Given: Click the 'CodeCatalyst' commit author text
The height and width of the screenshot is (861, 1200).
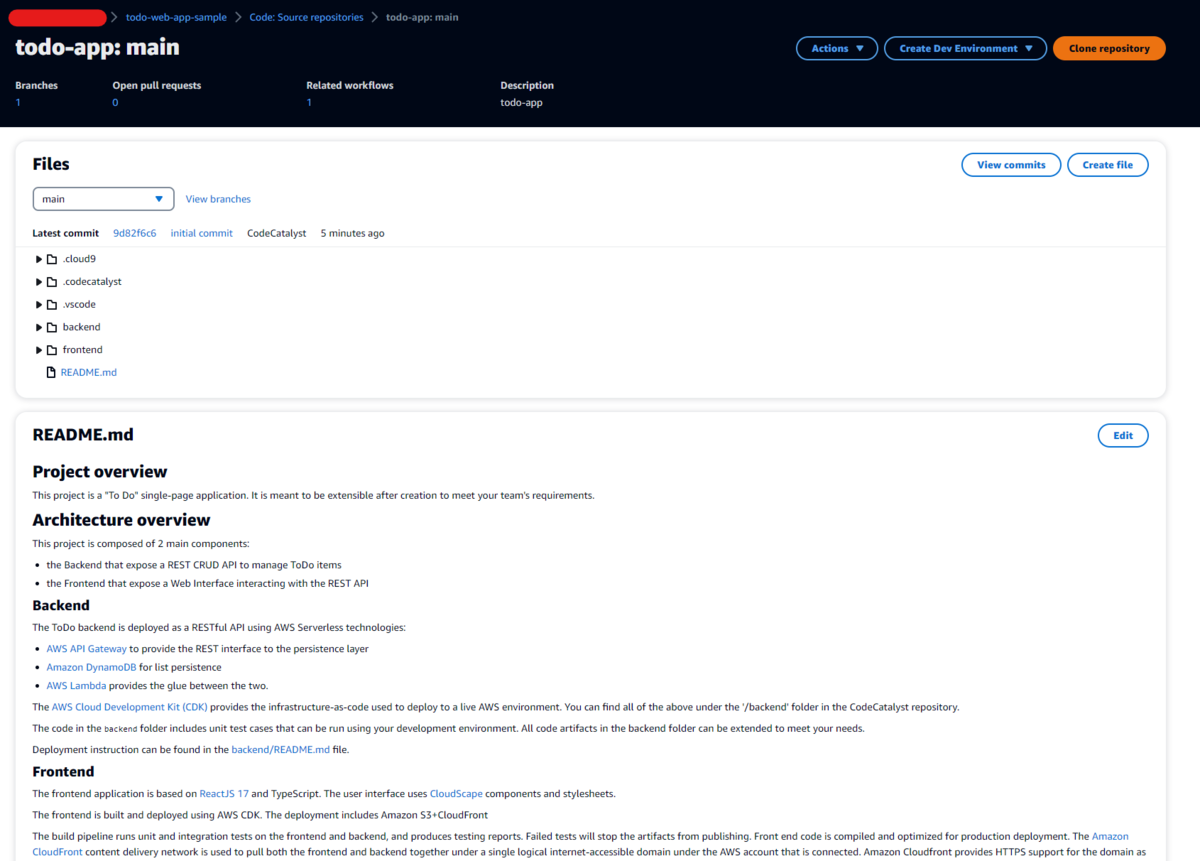Looking at the screenshot, I should [277, 233].
